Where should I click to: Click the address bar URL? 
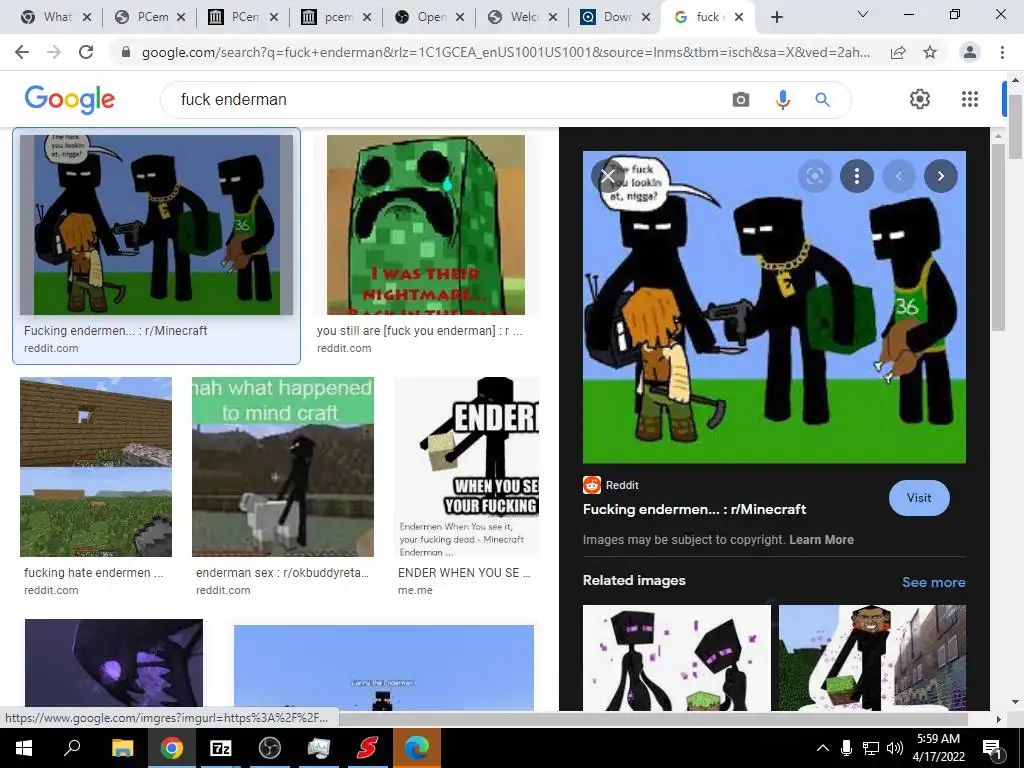pyautogui.click(x=505, y=52)
